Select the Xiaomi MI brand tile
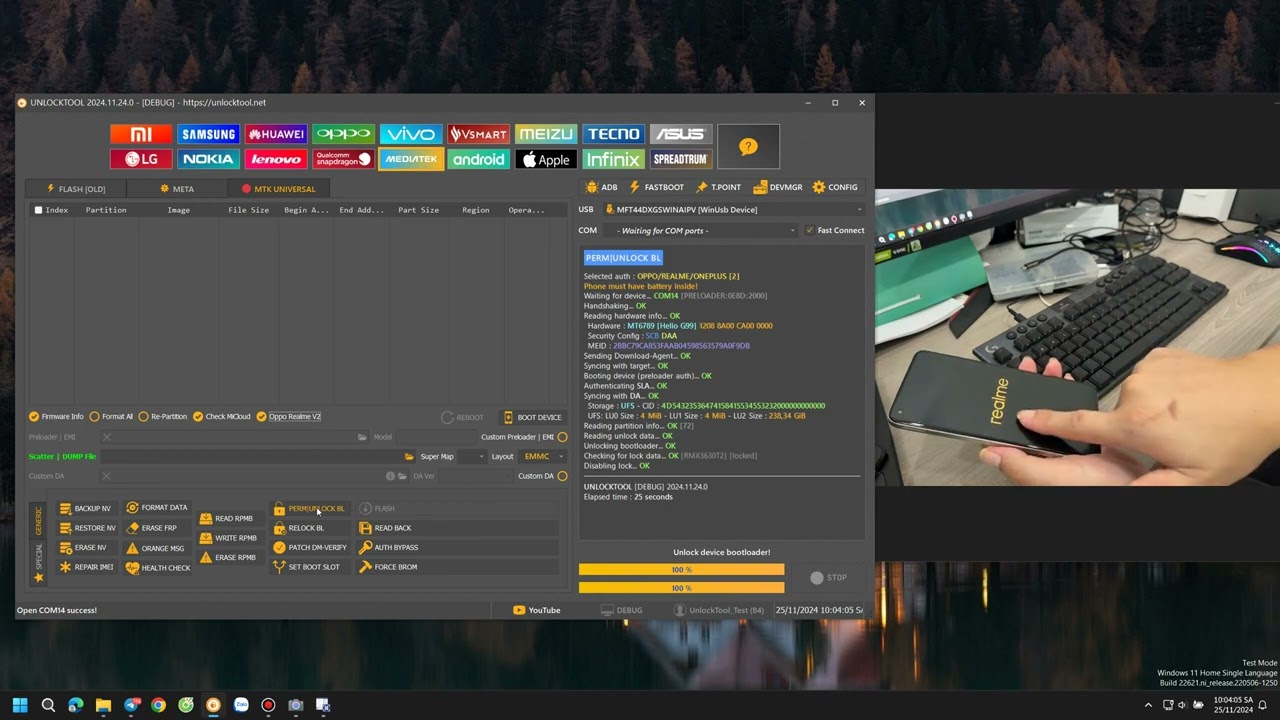The image size is (1280, 720). point(141,134)
